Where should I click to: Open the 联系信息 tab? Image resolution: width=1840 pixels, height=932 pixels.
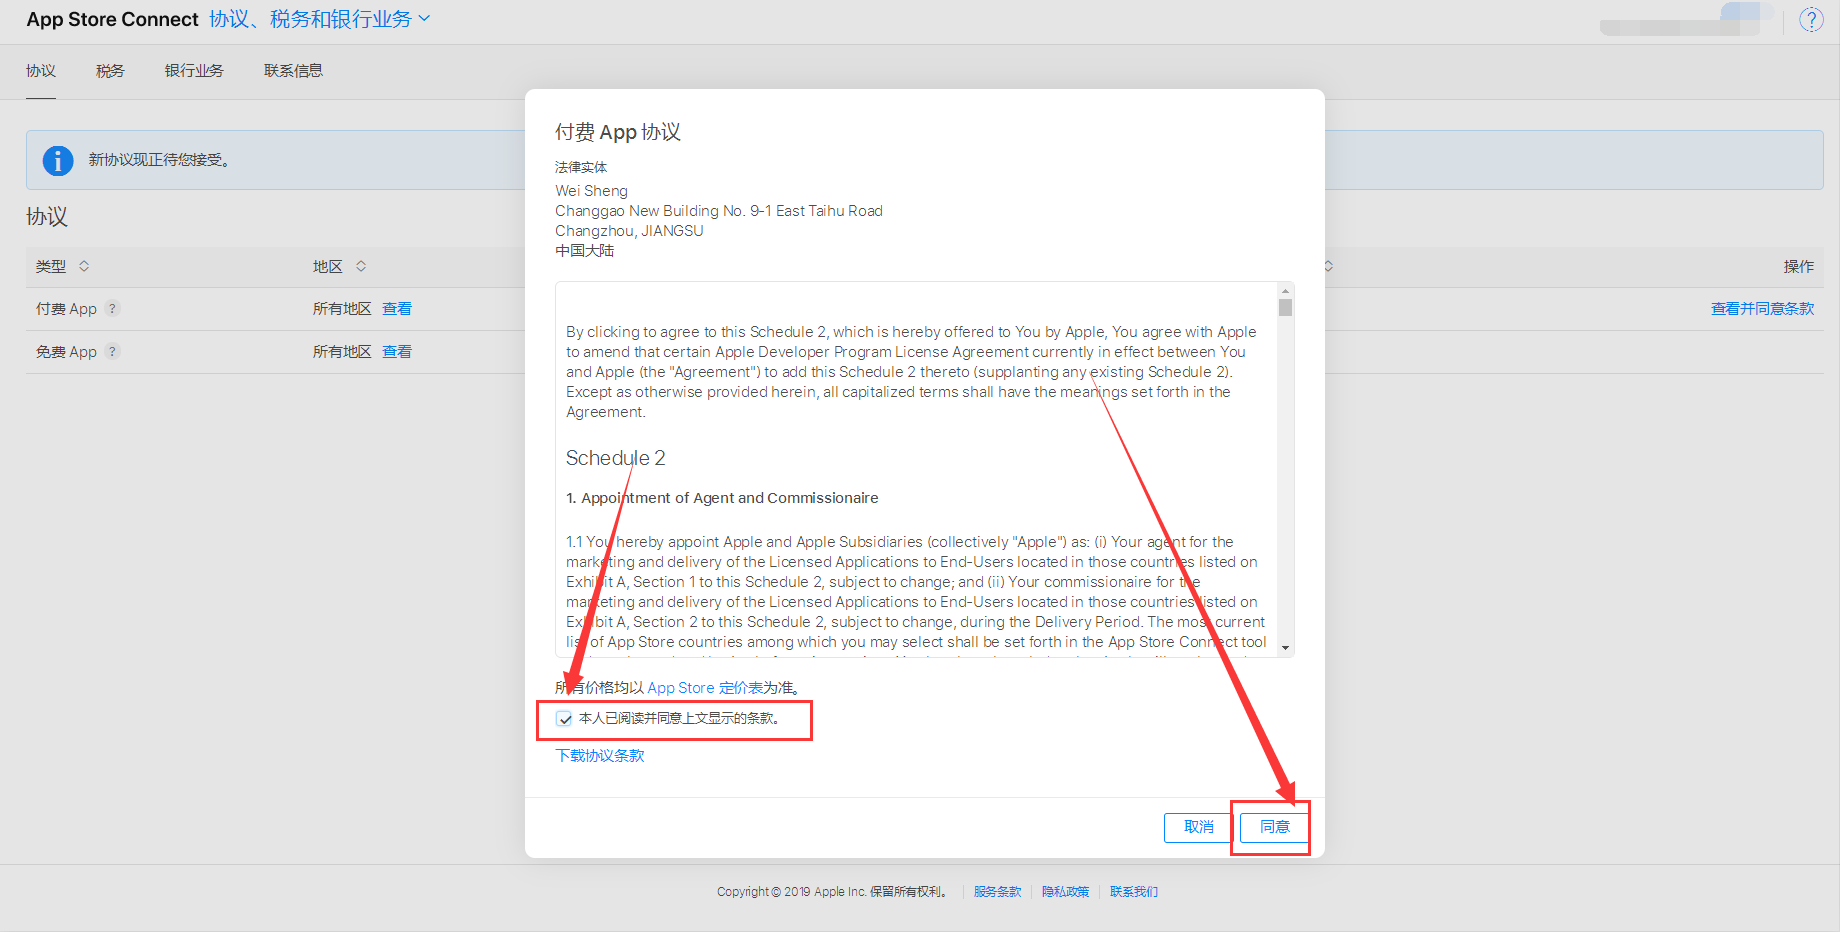pos(293,71)
